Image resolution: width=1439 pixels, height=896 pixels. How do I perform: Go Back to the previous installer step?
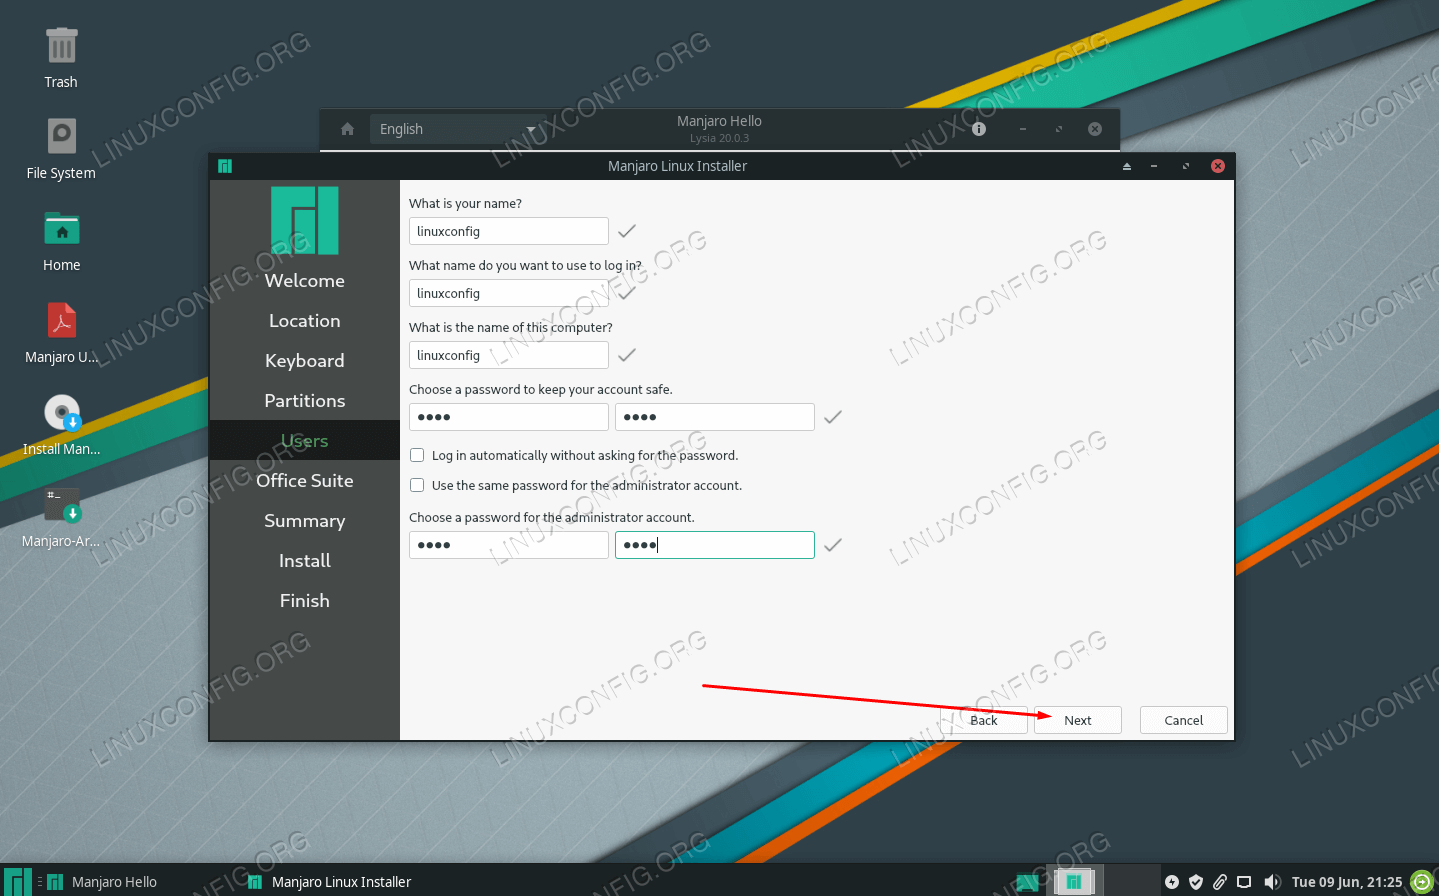[984, 720]
